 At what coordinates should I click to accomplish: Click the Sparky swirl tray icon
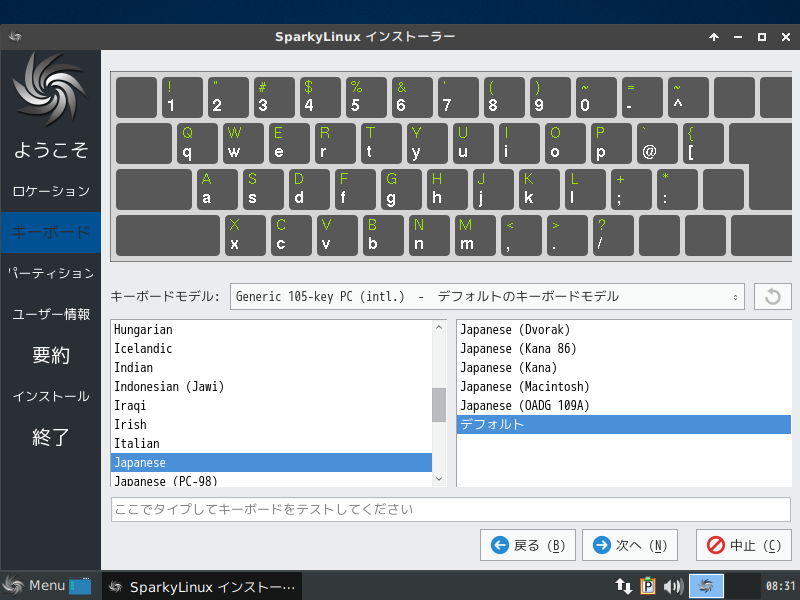tap(706, 586)
